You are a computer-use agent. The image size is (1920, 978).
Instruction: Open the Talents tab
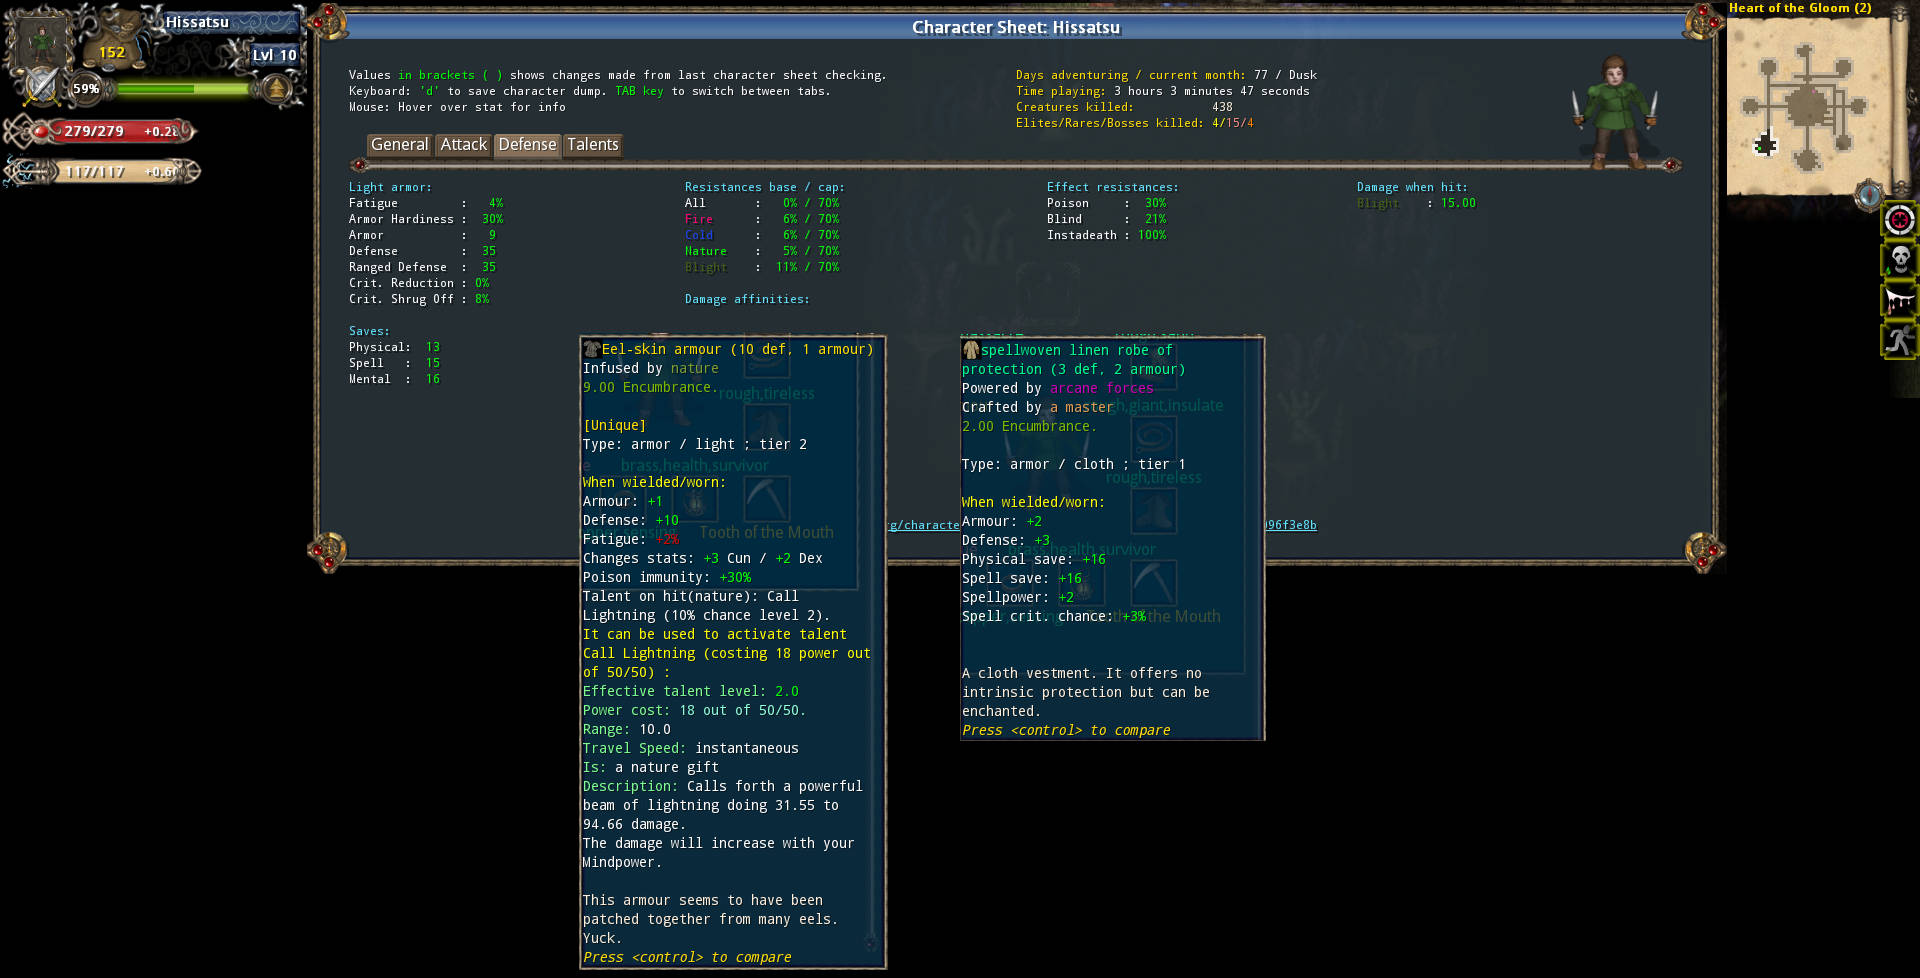pos(592,145)
